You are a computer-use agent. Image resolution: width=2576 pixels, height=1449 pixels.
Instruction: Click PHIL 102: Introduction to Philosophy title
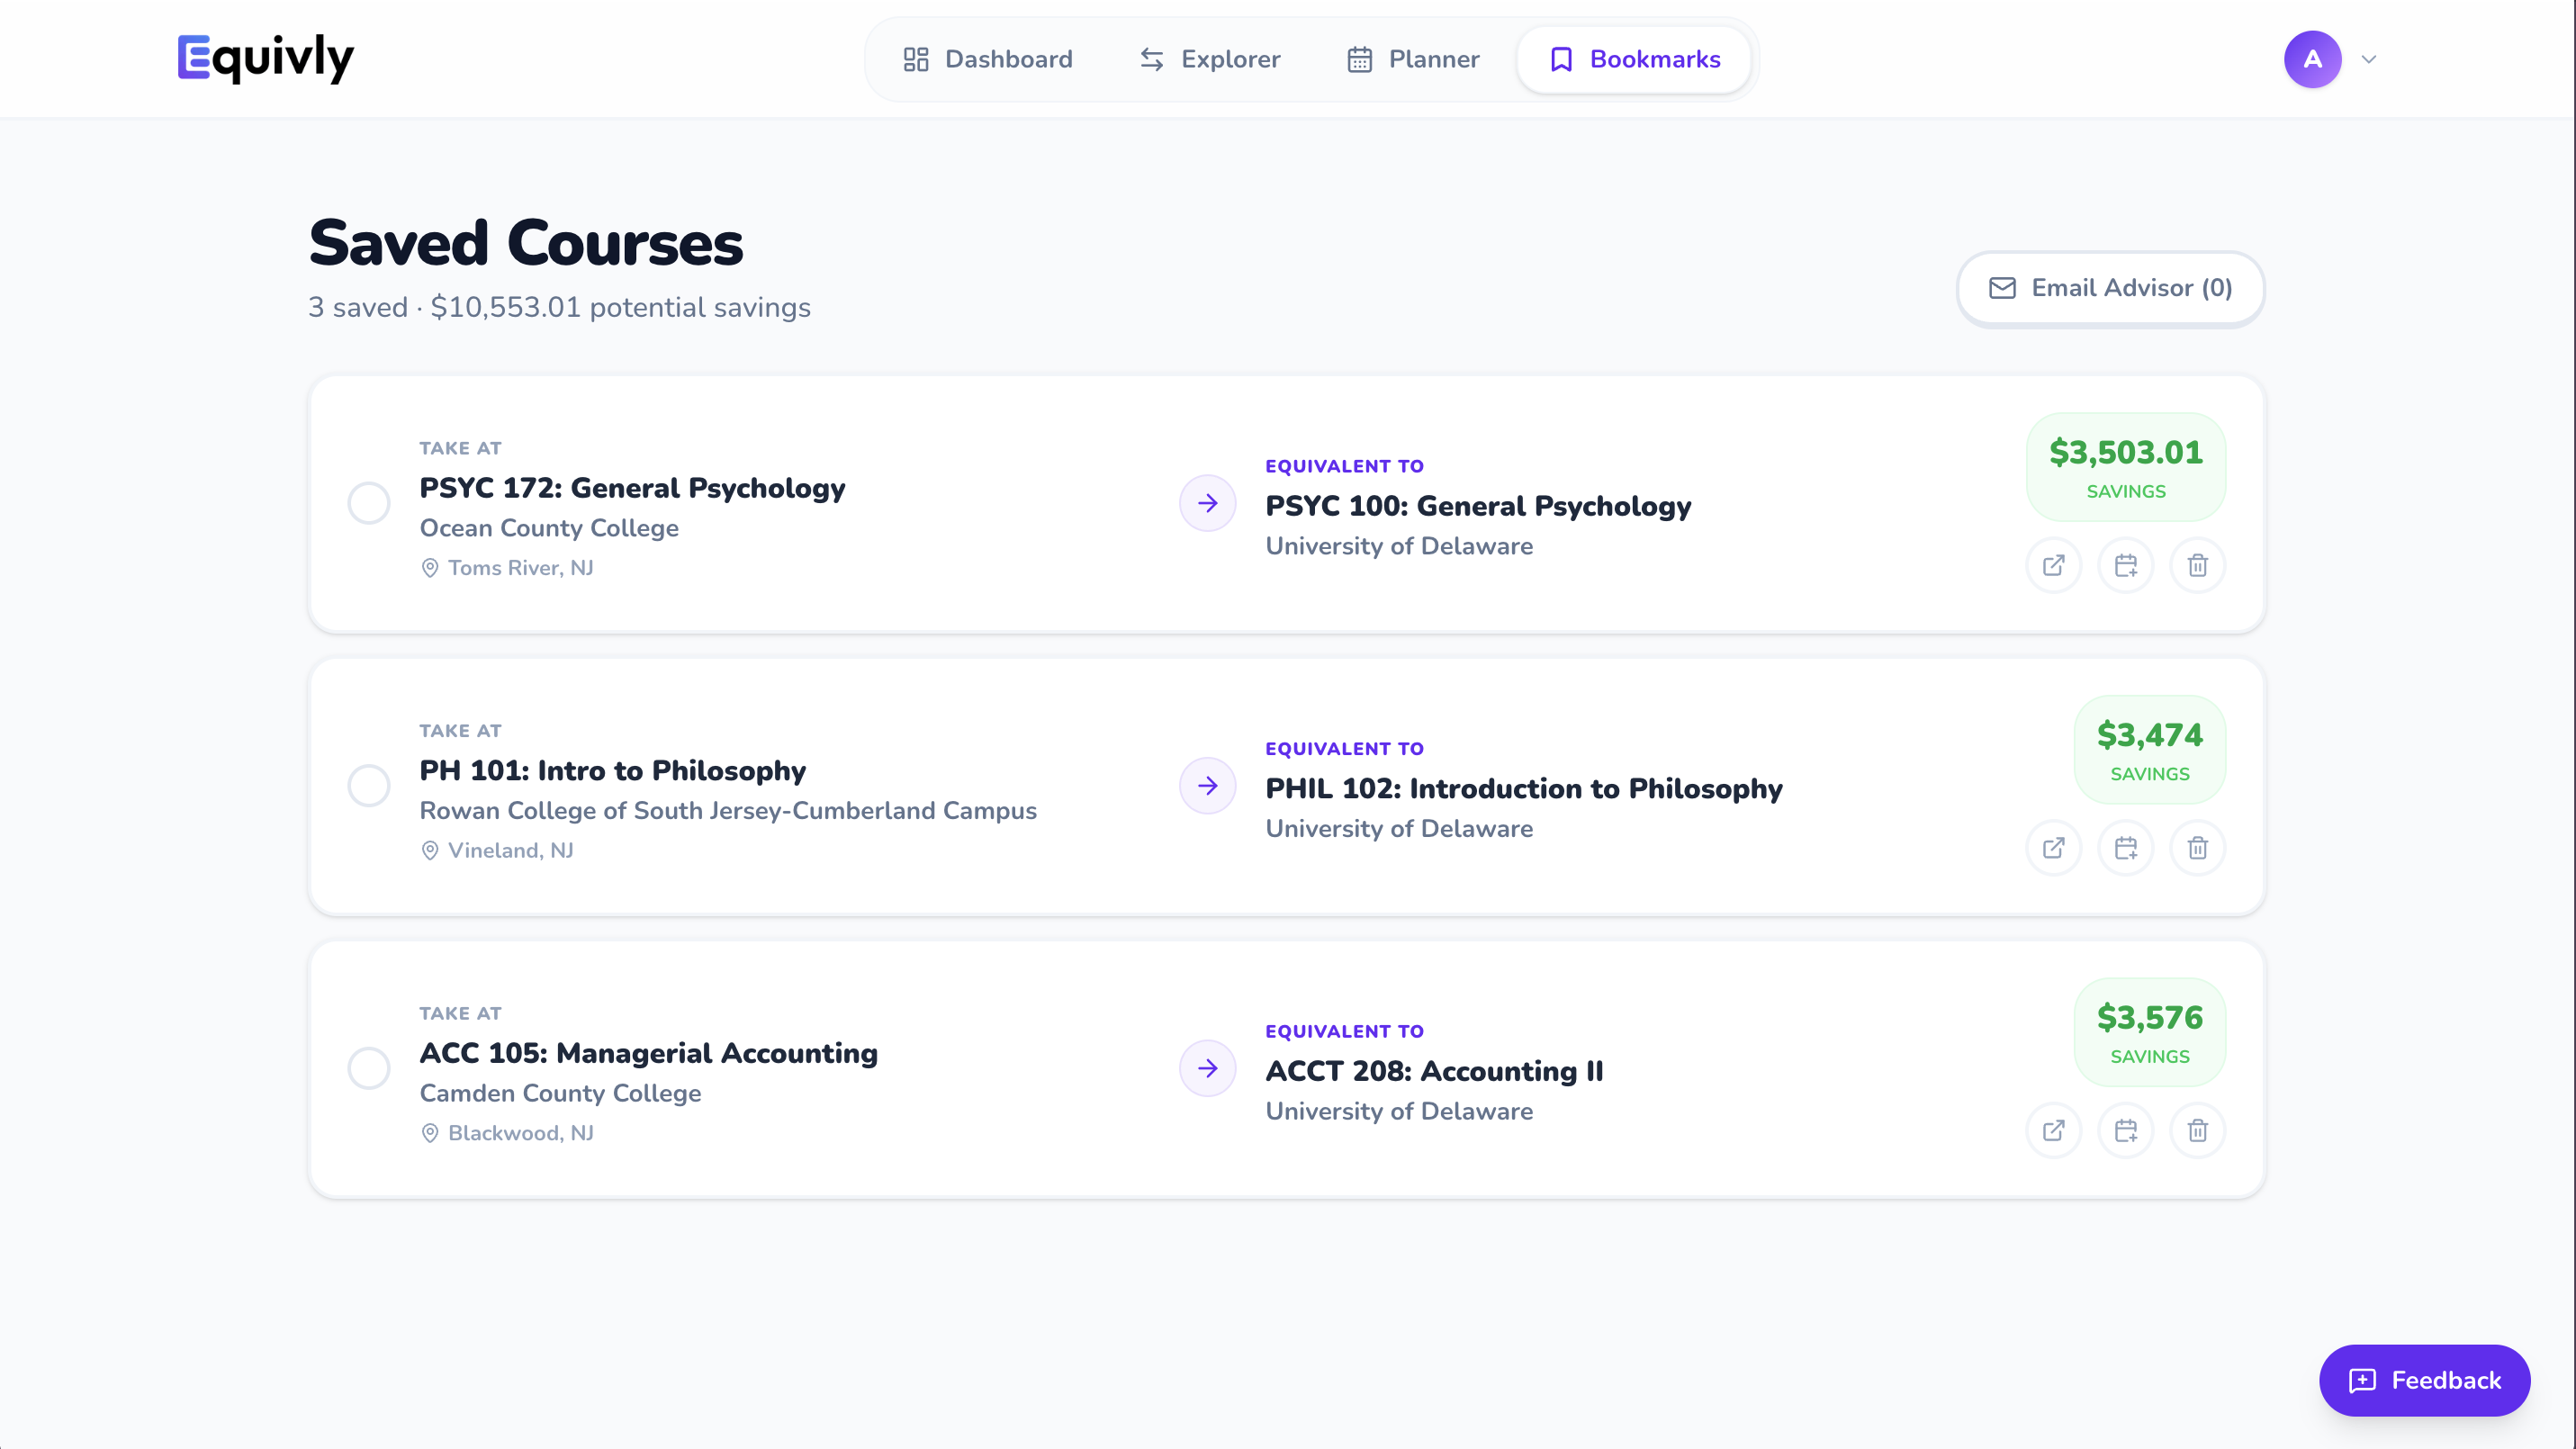(x=1524, y=789)
